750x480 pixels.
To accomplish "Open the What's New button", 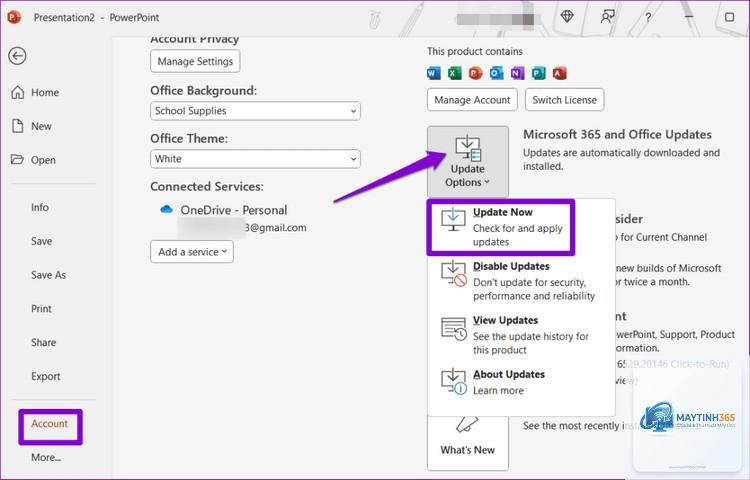I will coord(468,443).
